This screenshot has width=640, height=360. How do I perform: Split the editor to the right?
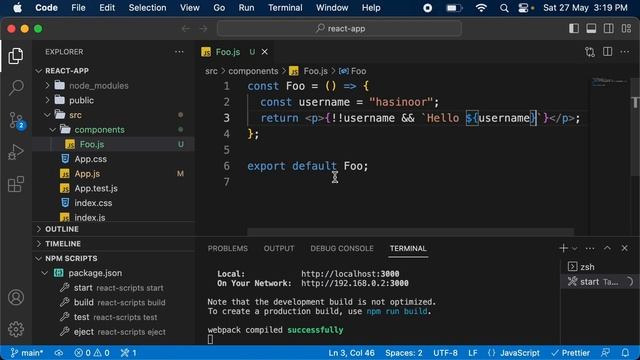click(607, 52)
